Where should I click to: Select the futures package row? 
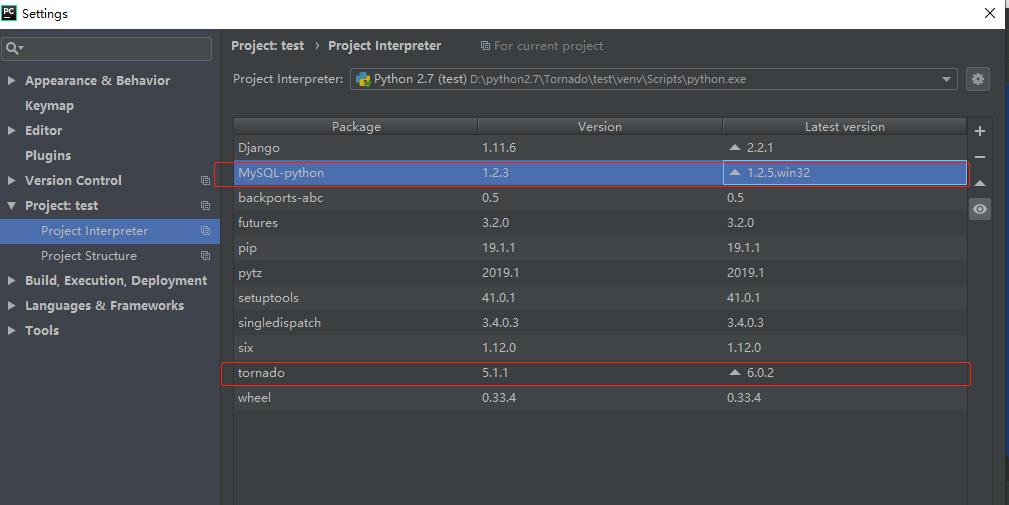[600, 223]
